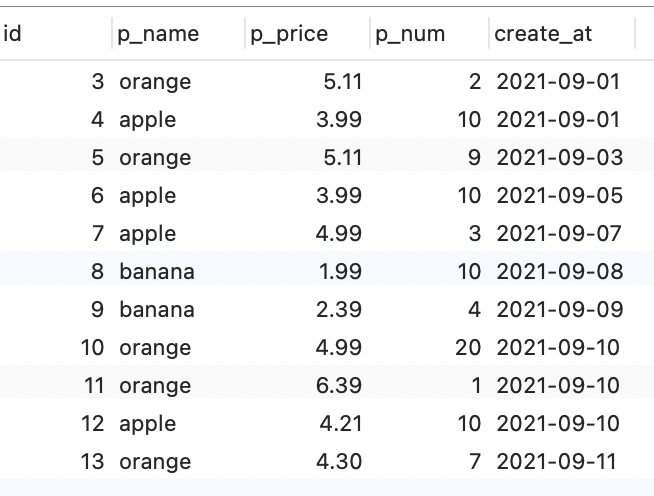Screen dimensions: 654x496
Task: Click the date cell 2021-09-05
Action: tap(559, 196)
